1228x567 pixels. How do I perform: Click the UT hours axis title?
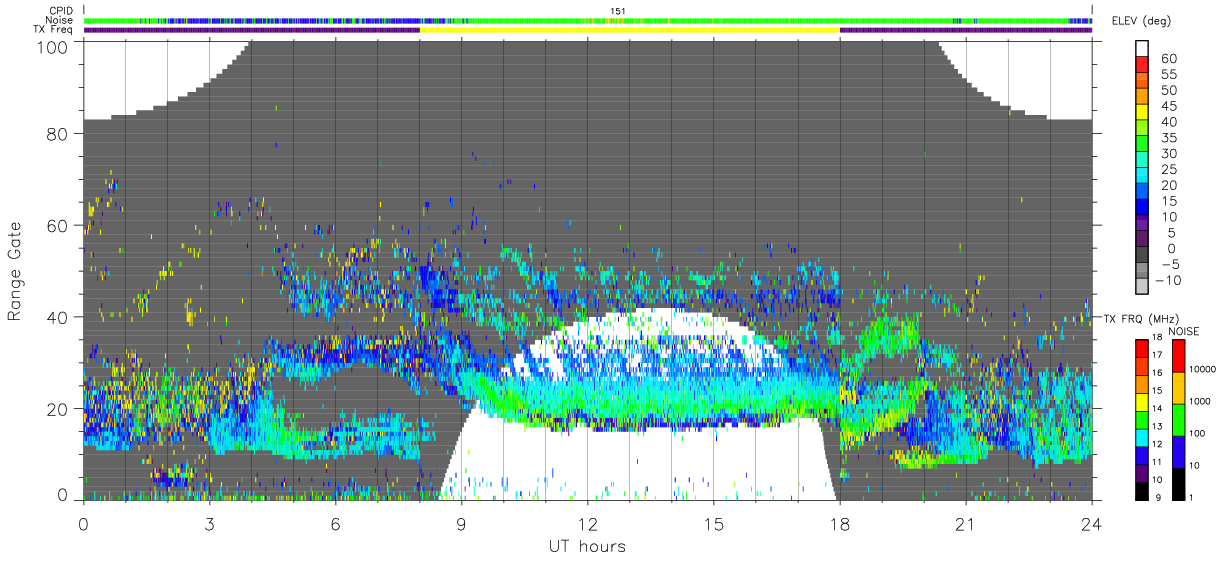pyautogui.click(x=587, y=546)
